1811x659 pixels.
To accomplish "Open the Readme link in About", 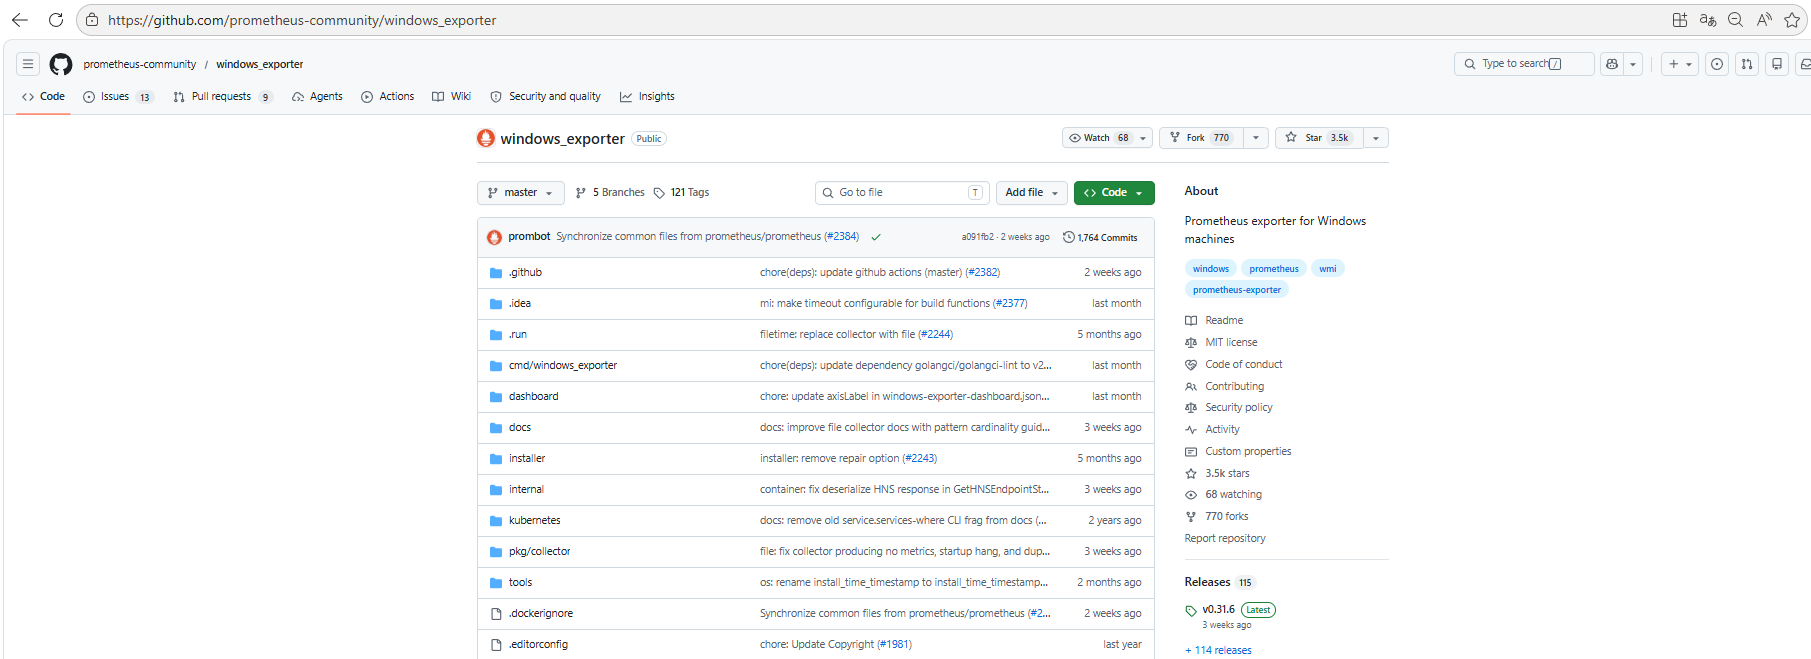I will click(1224, 321).
